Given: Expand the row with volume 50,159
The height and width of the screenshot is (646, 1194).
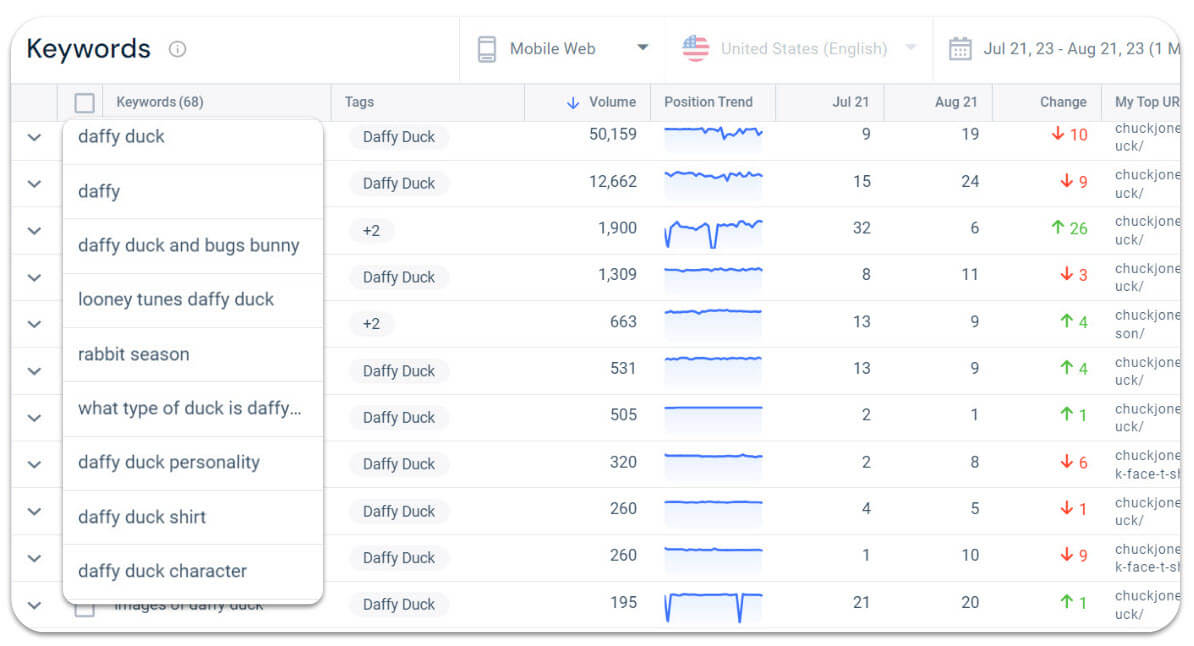Looking at the screenshot, I should coord(34,138).
